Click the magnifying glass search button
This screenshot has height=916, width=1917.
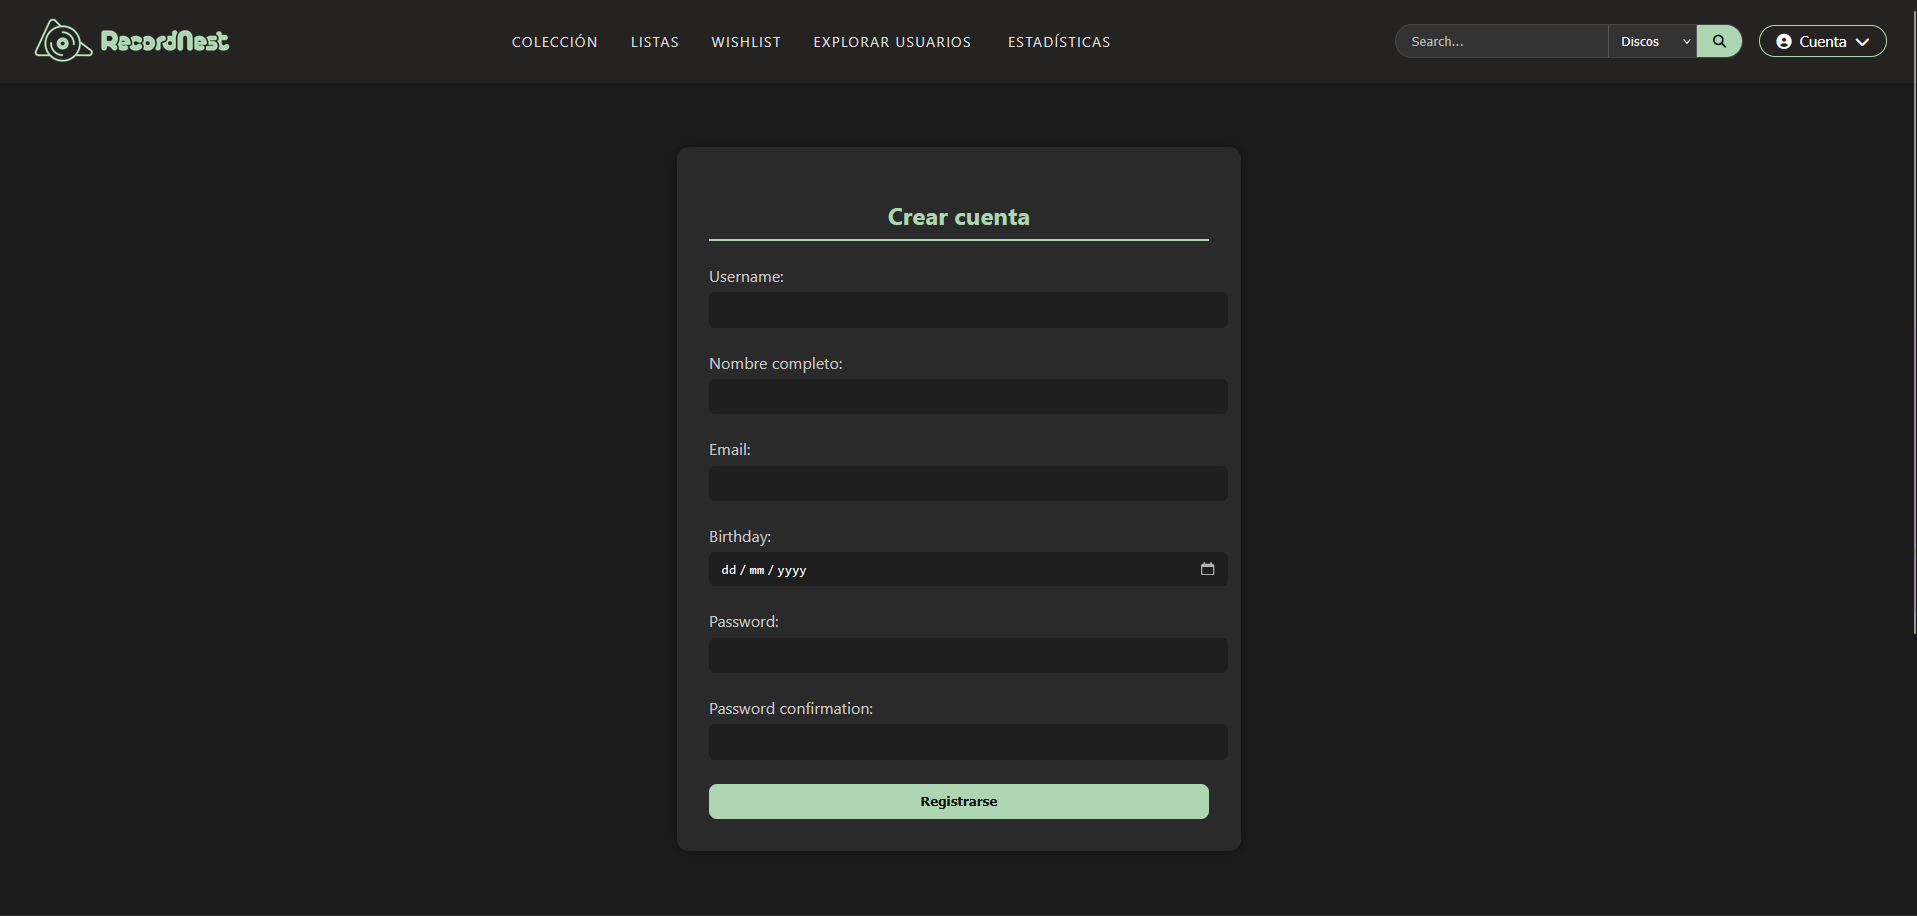point(1719,41)
